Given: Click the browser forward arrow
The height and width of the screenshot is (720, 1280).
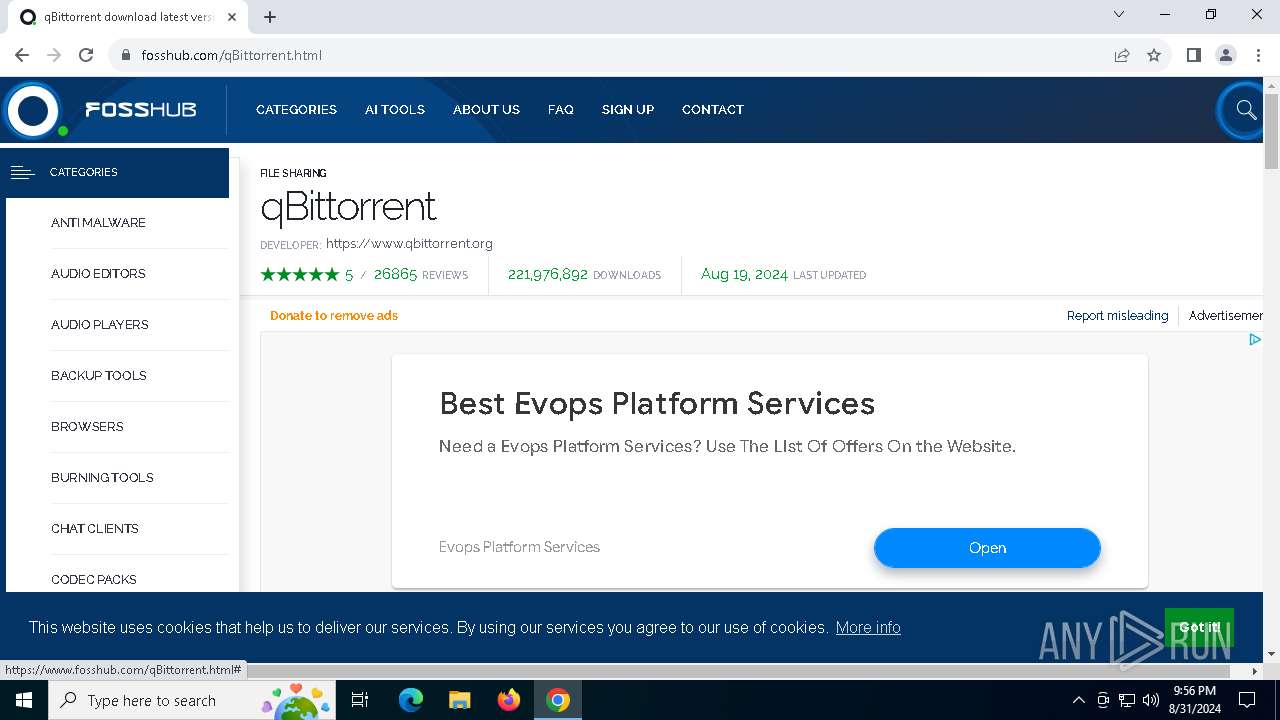Looking at the screenshot, I should 54,55.
